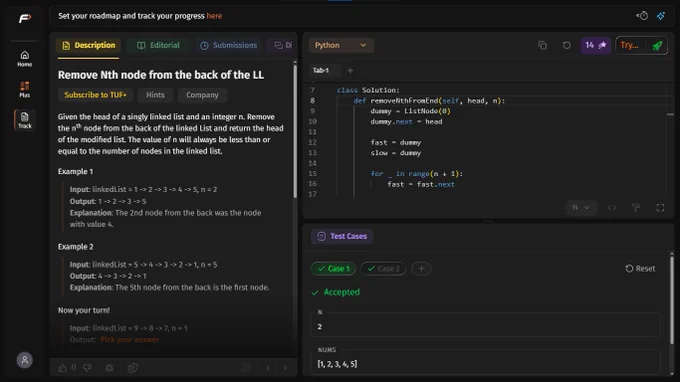Click Subscribe to TUF+ button
The height and width of the screenshot is (382, 680).
pos(95,95)
